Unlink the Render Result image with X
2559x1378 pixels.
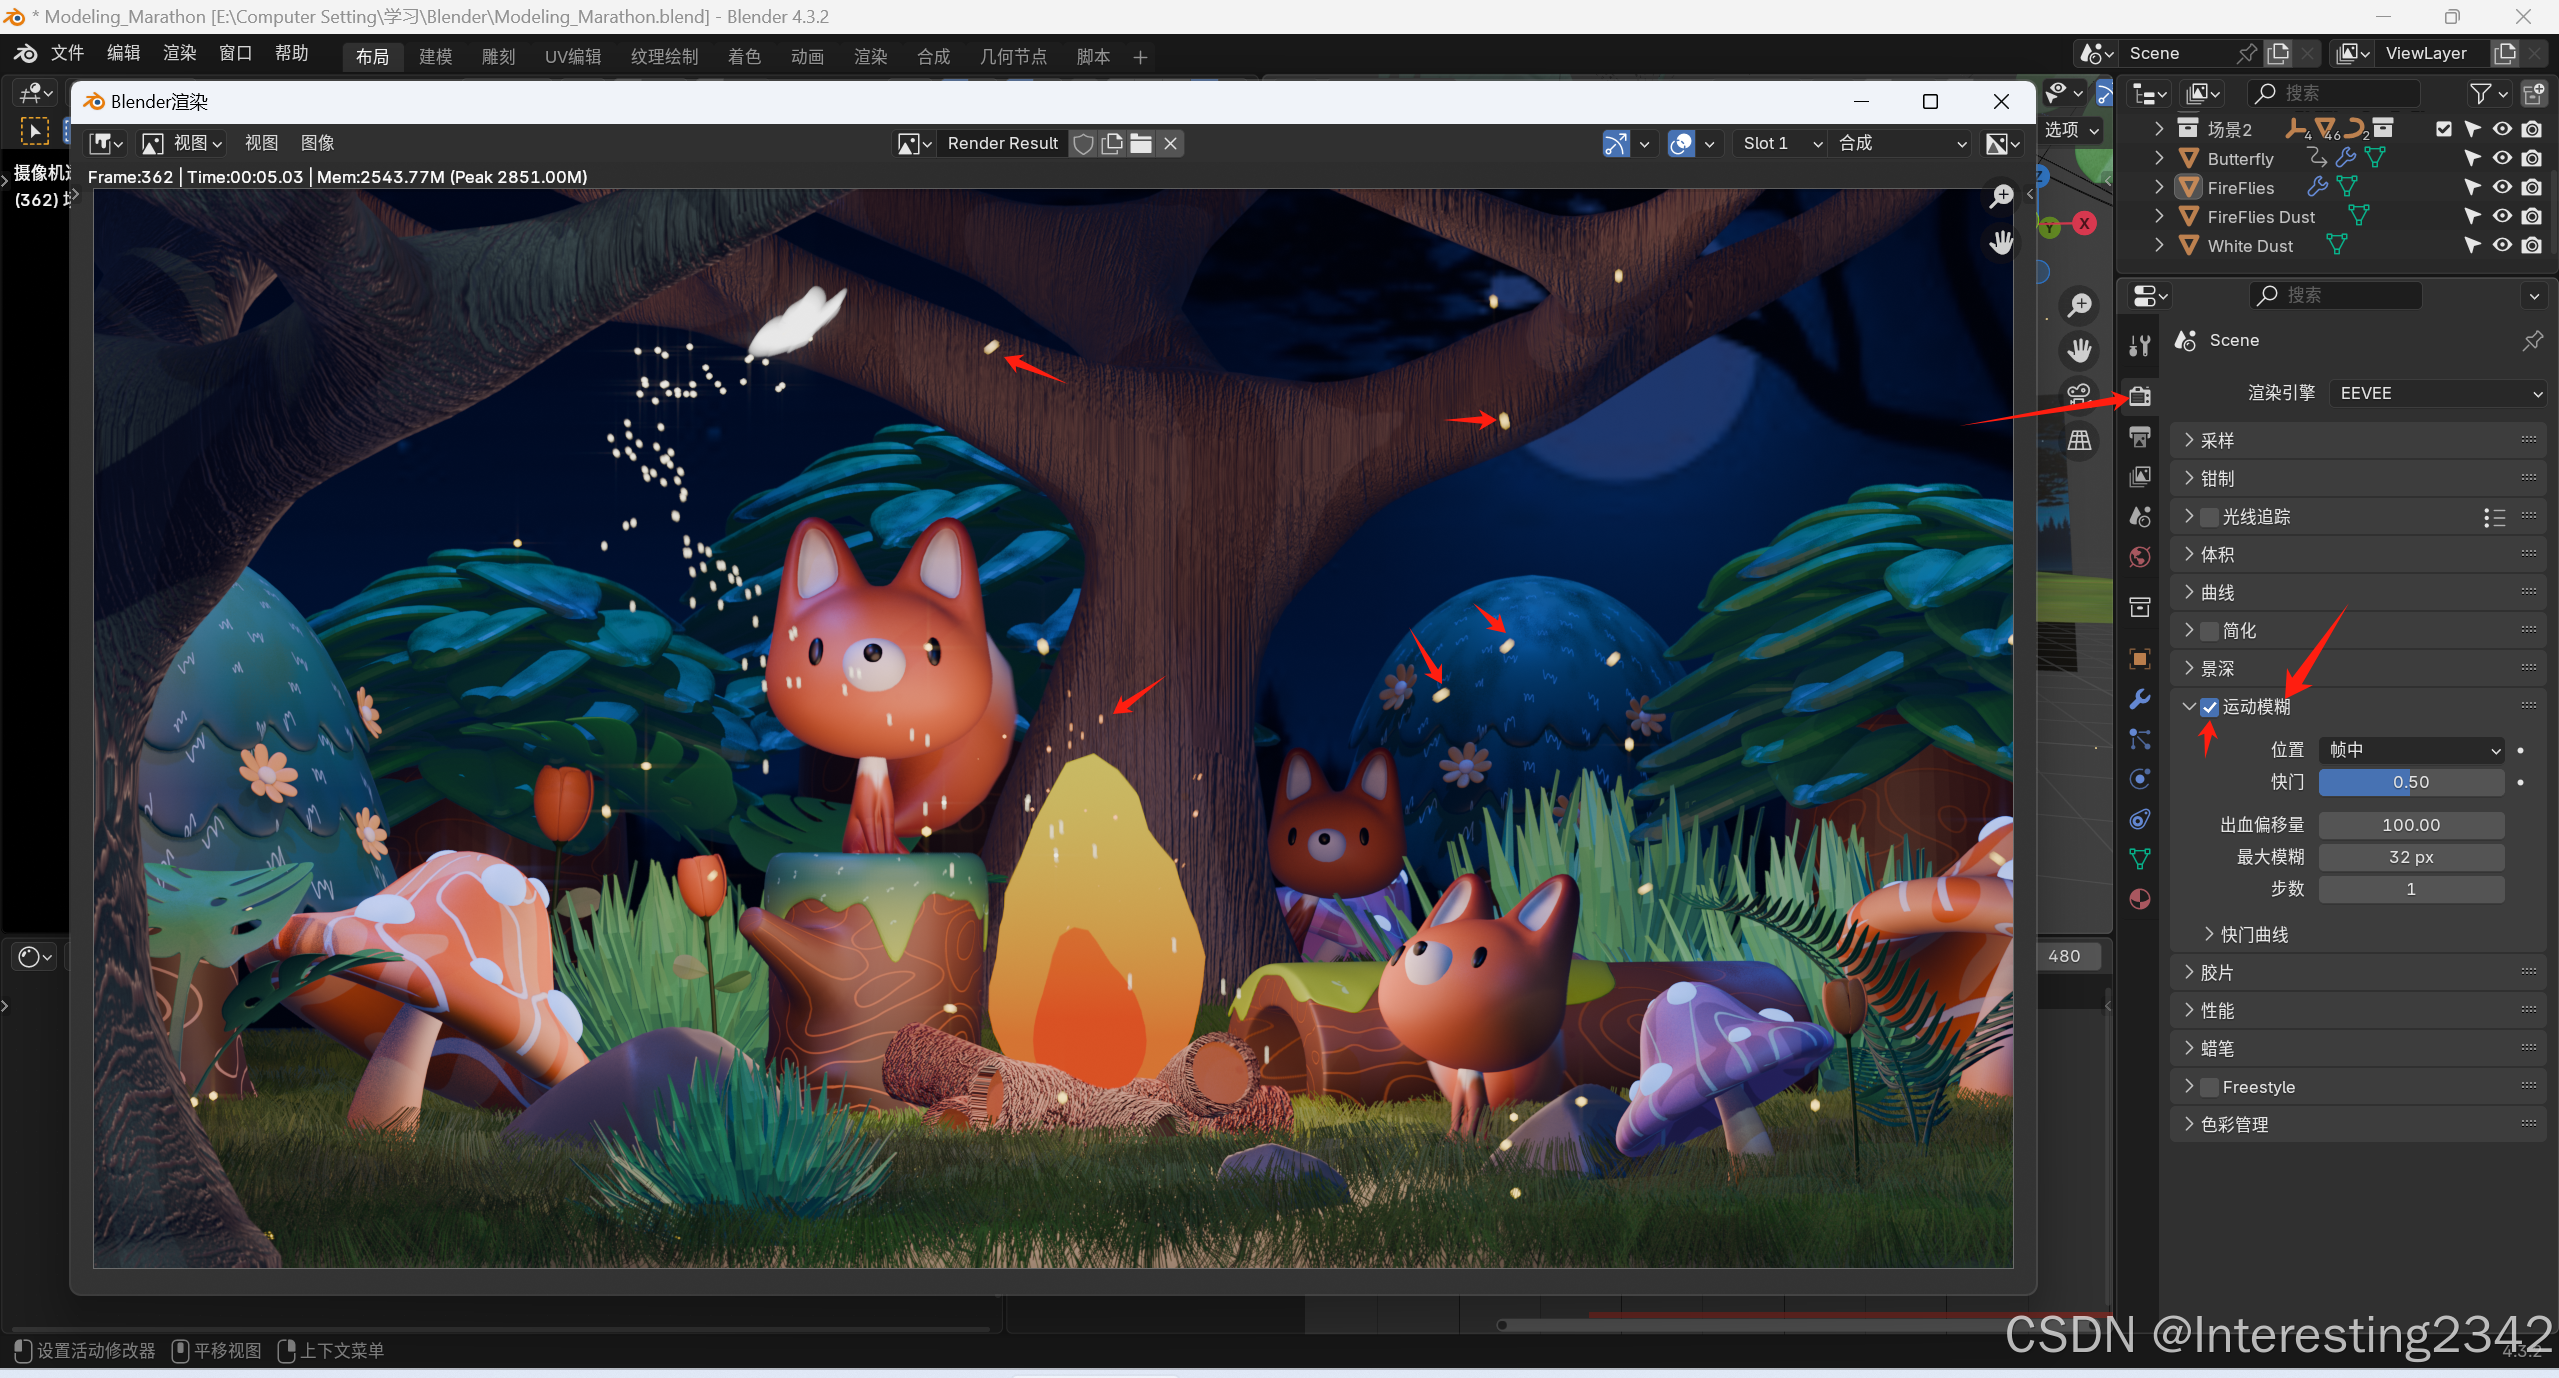pyautogui.click(x=1170, y=143)
